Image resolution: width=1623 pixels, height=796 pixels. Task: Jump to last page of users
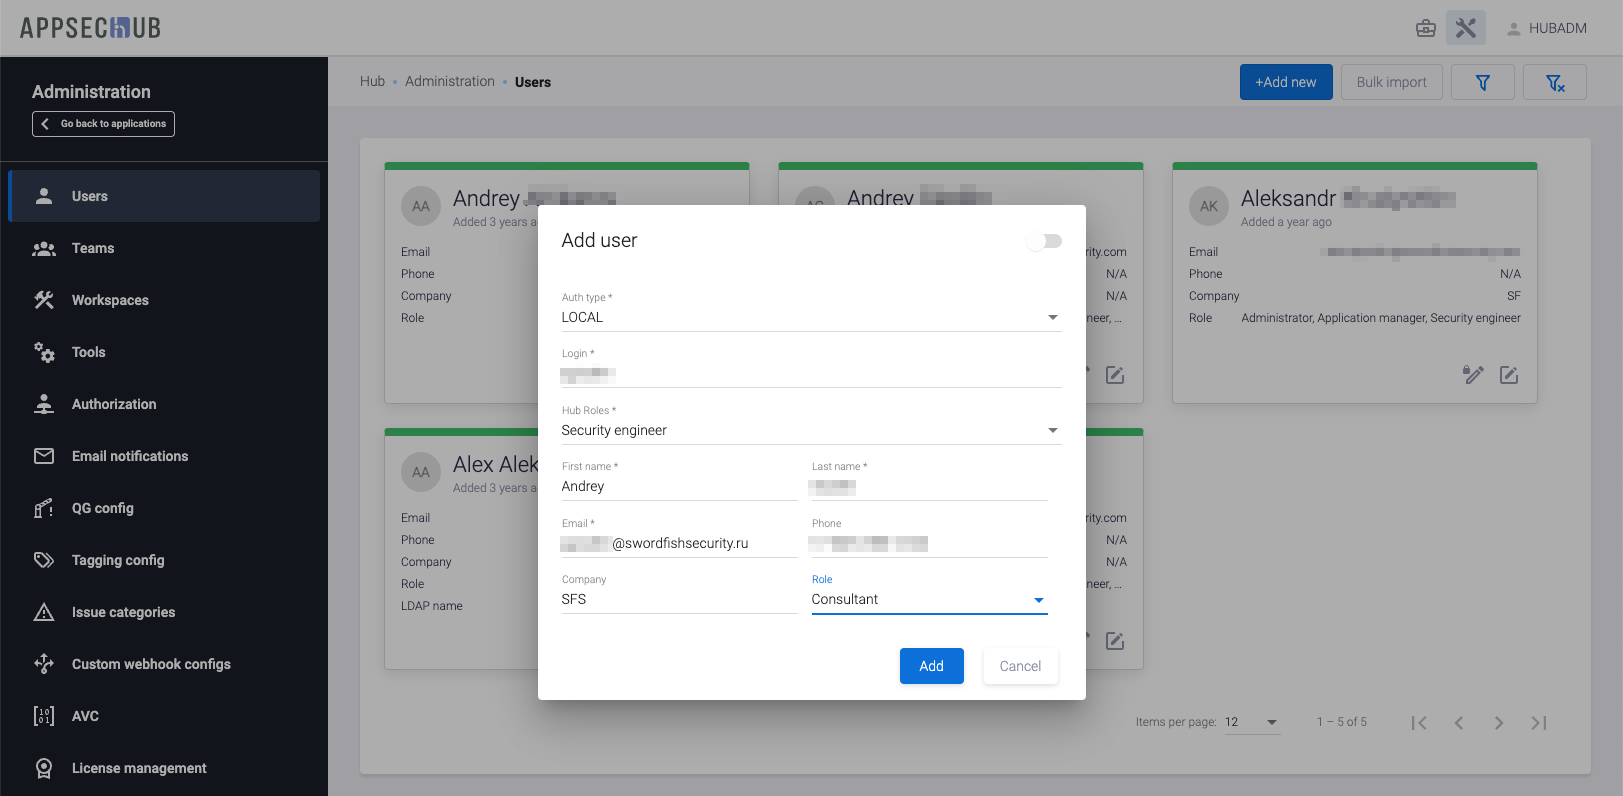(x=1538, y=723)
